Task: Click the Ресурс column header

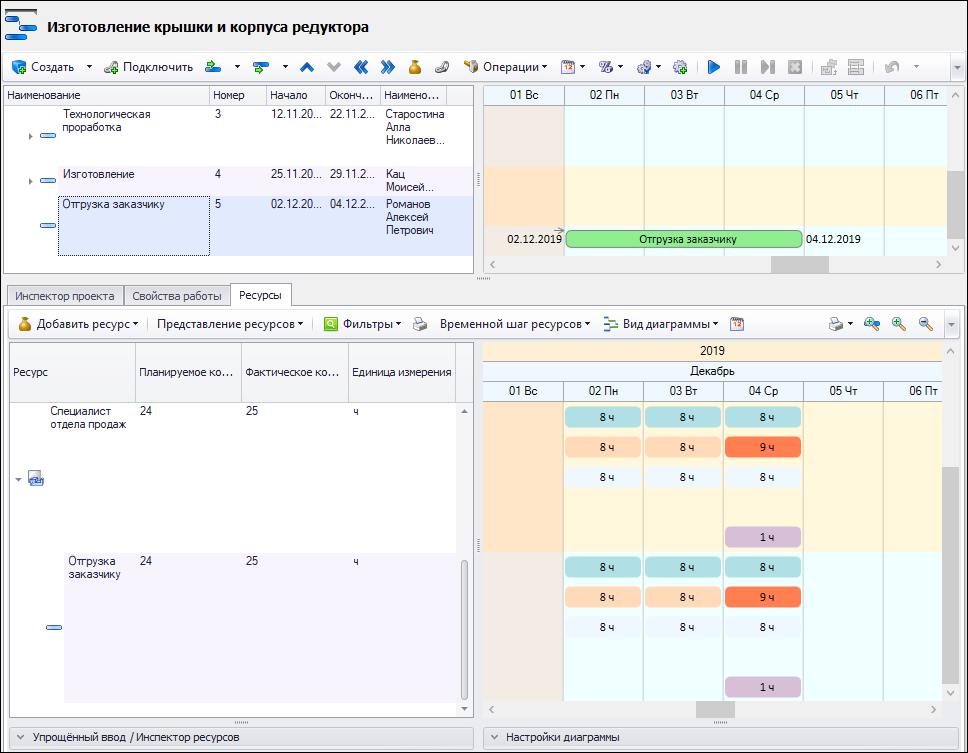Action: click(x=73, y=372)
